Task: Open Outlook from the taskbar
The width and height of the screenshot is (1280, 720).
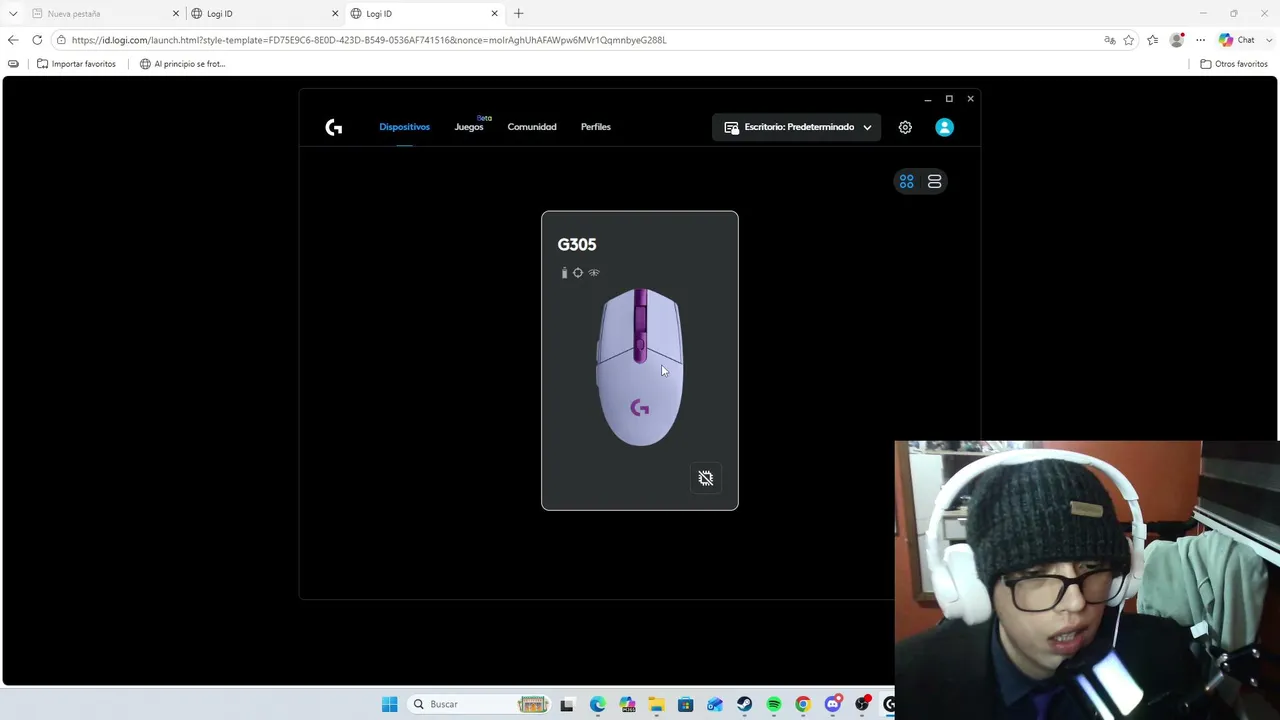Action: [715, 704]
